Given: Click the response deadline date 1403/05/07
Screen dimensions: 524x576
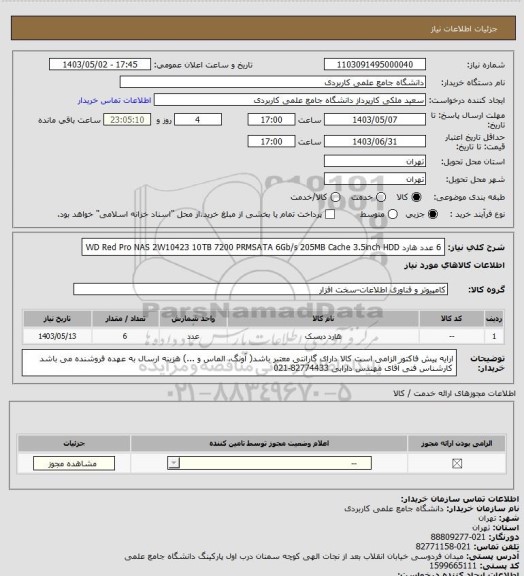Looking at the screenshot, I should [x=375, y=120].
